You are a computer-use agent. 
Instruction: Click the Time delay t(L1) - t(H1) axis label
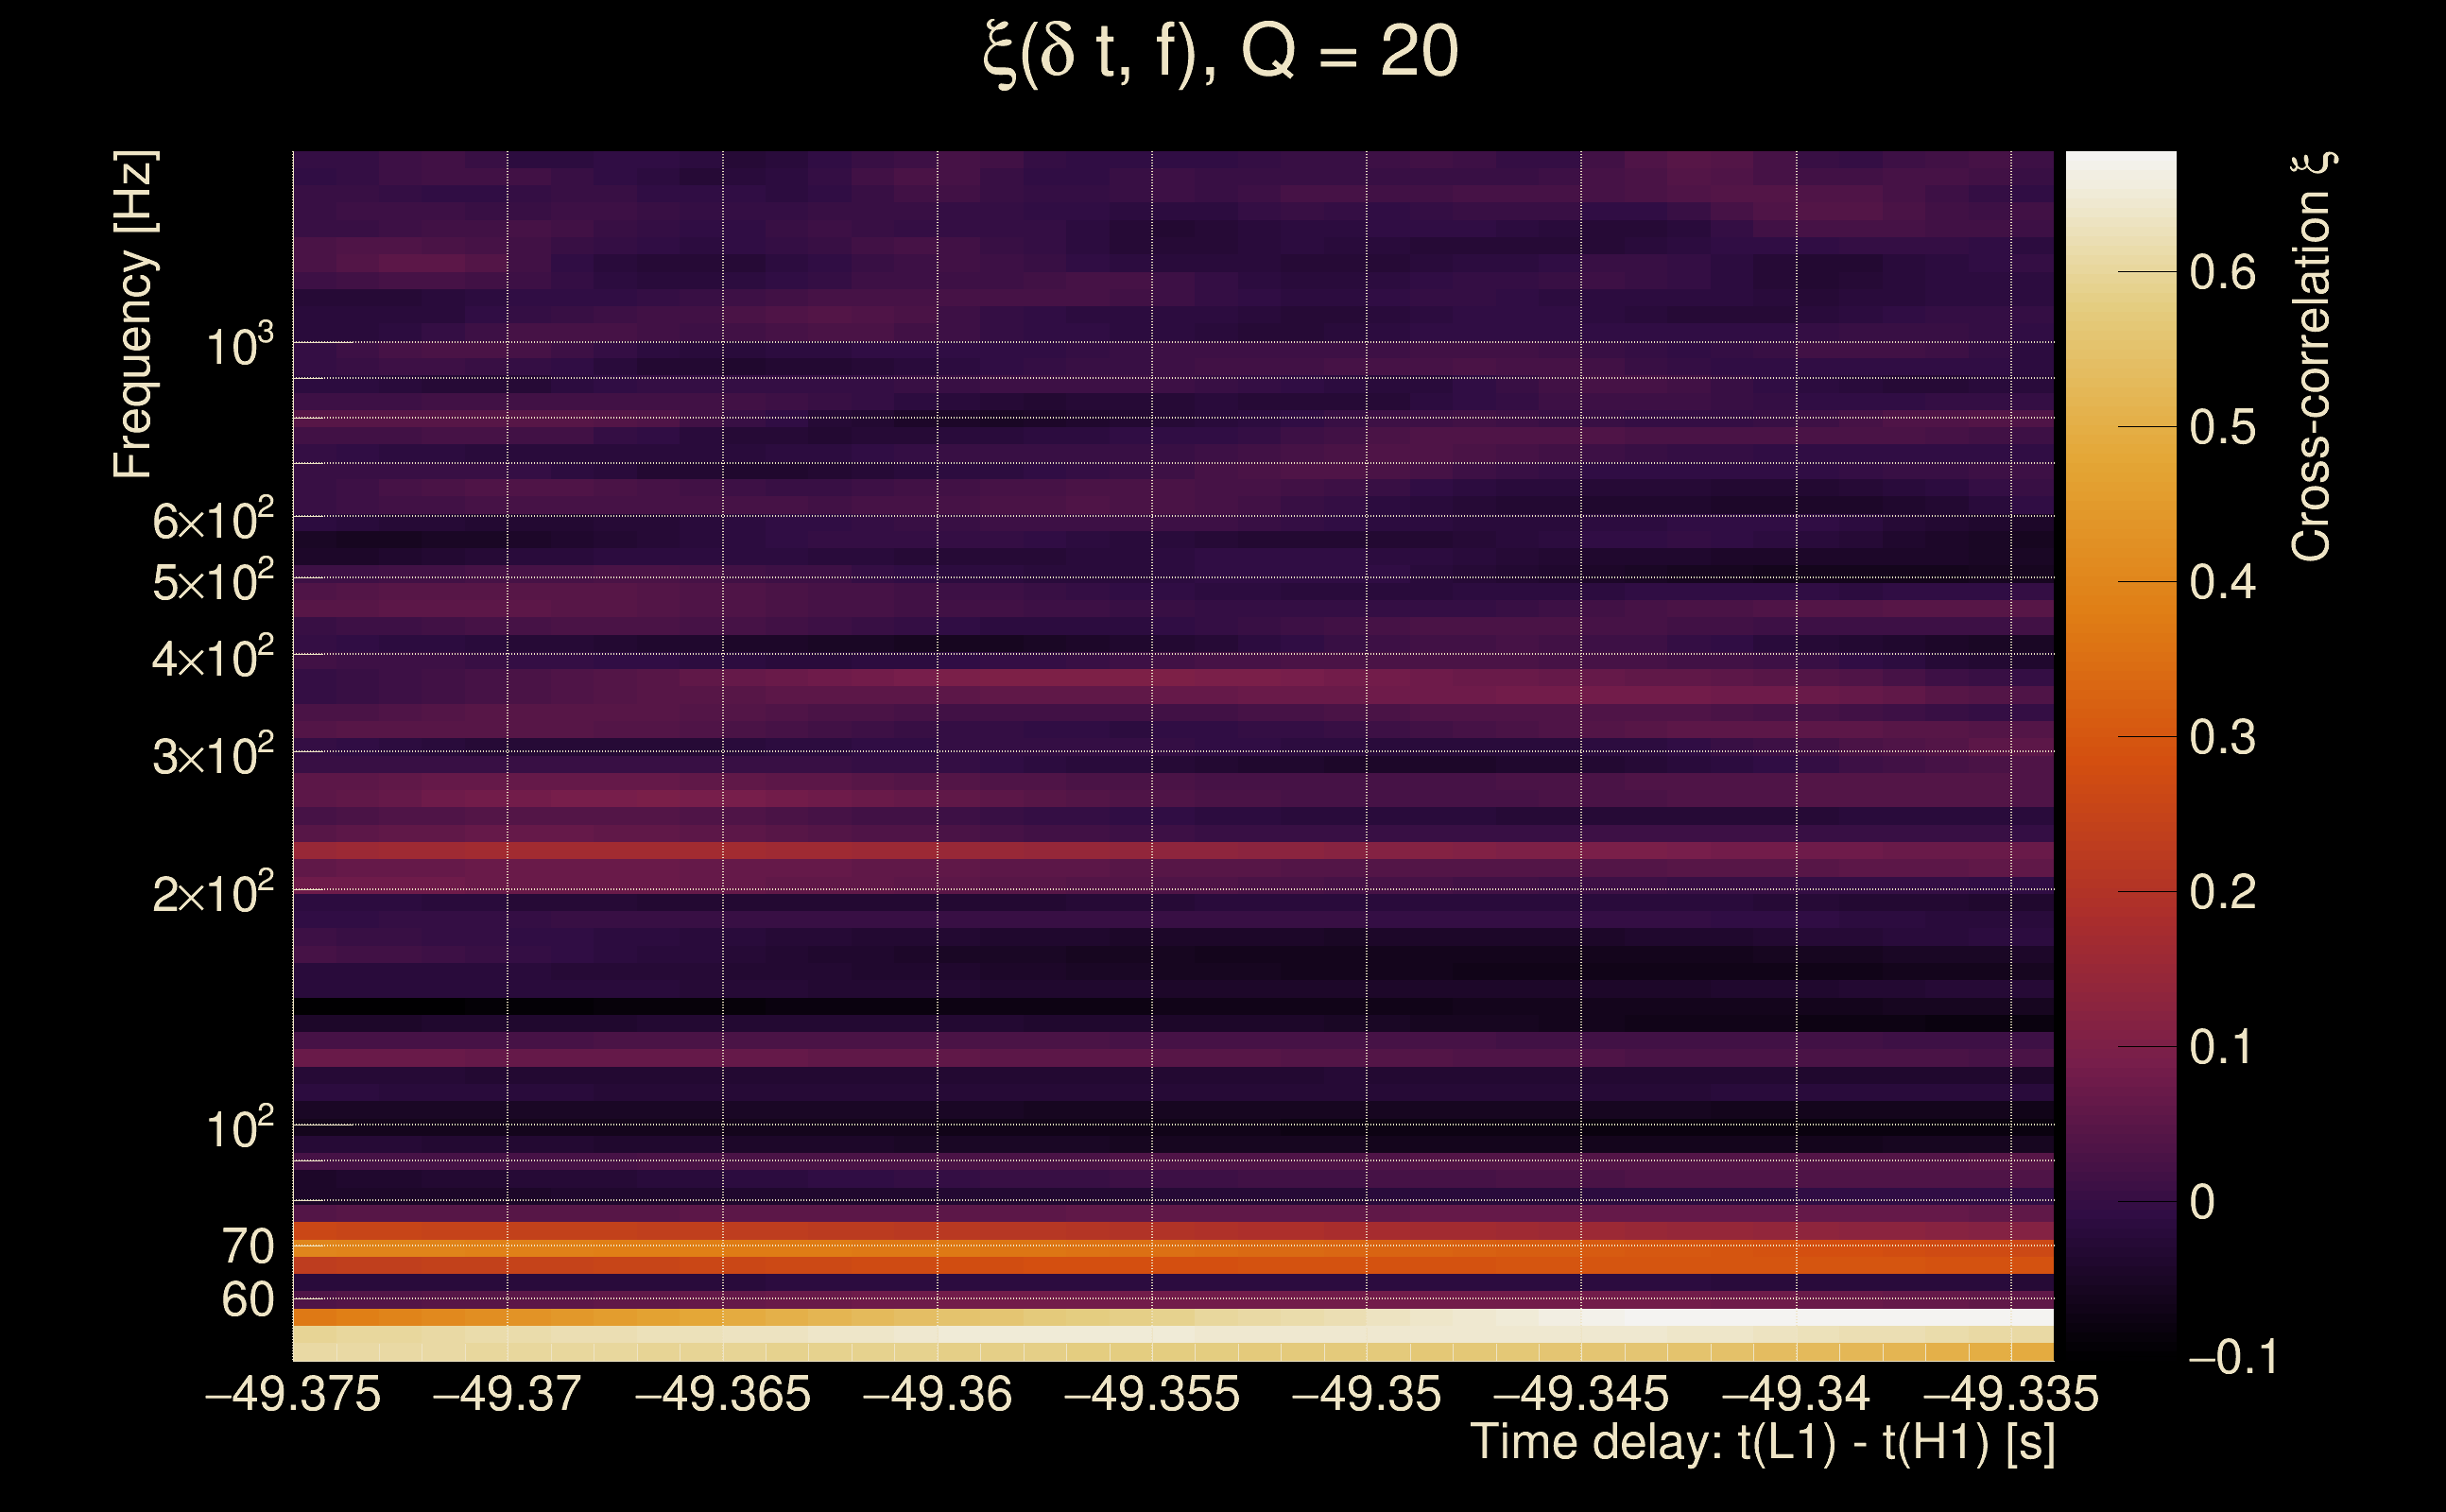click(x=1762, y=1443)
